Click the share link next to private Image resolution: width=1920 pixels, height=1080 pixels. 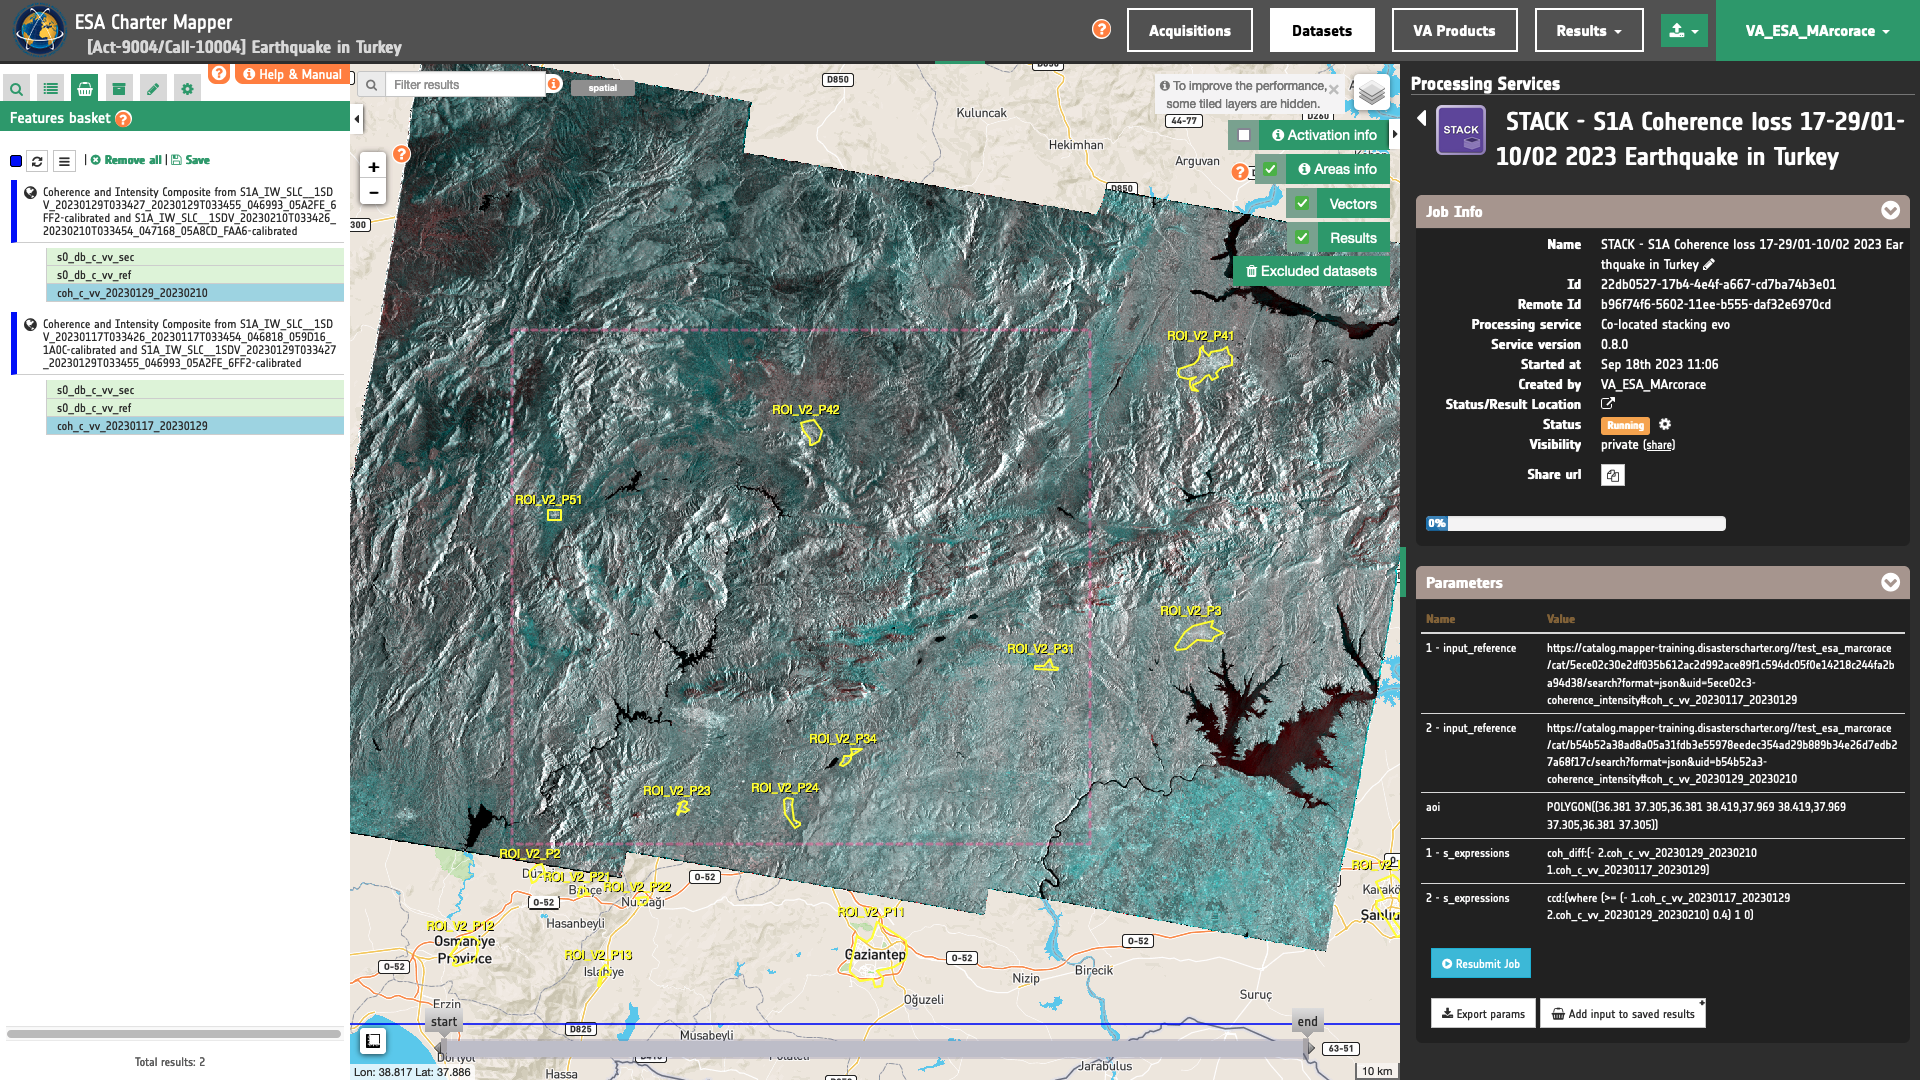click(x=1659, y=445)
